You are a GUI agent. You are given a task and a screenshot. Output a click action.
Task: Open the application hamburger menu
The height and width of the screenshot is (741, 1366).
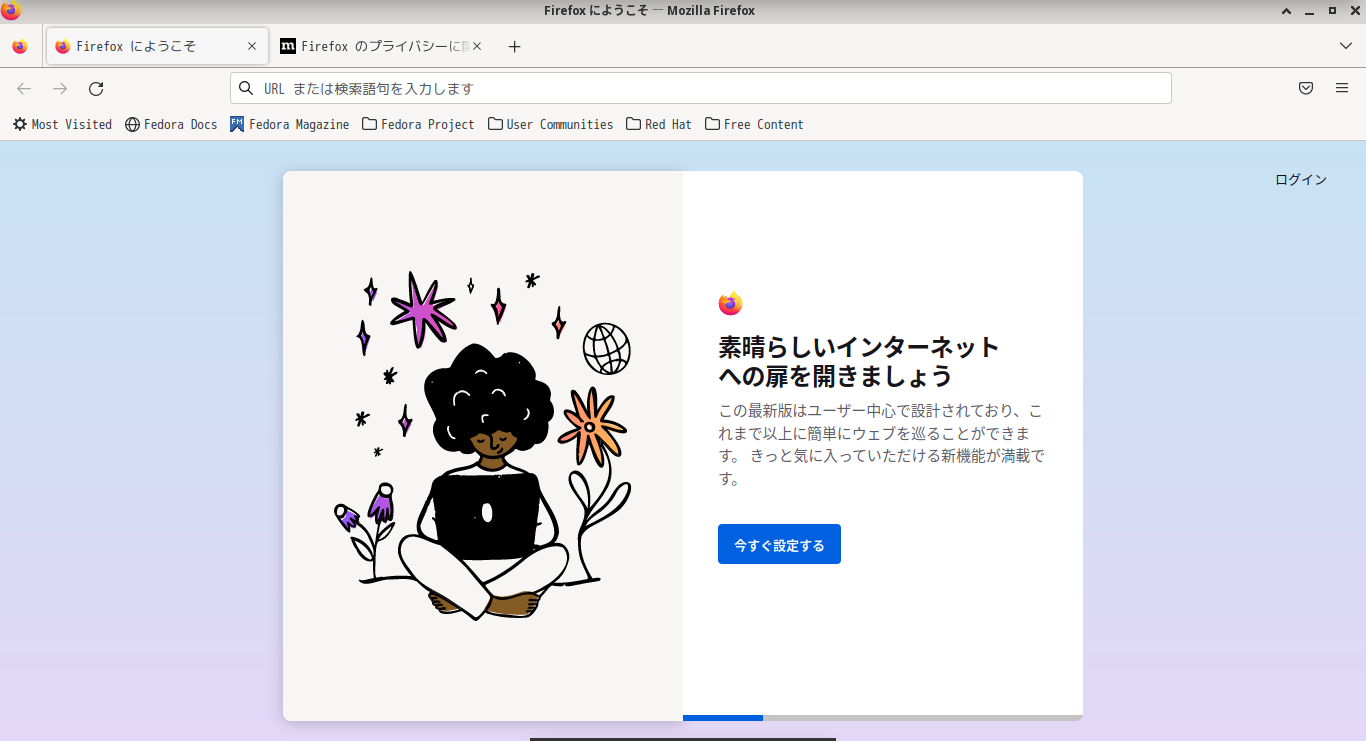[x=1342, y=88]
